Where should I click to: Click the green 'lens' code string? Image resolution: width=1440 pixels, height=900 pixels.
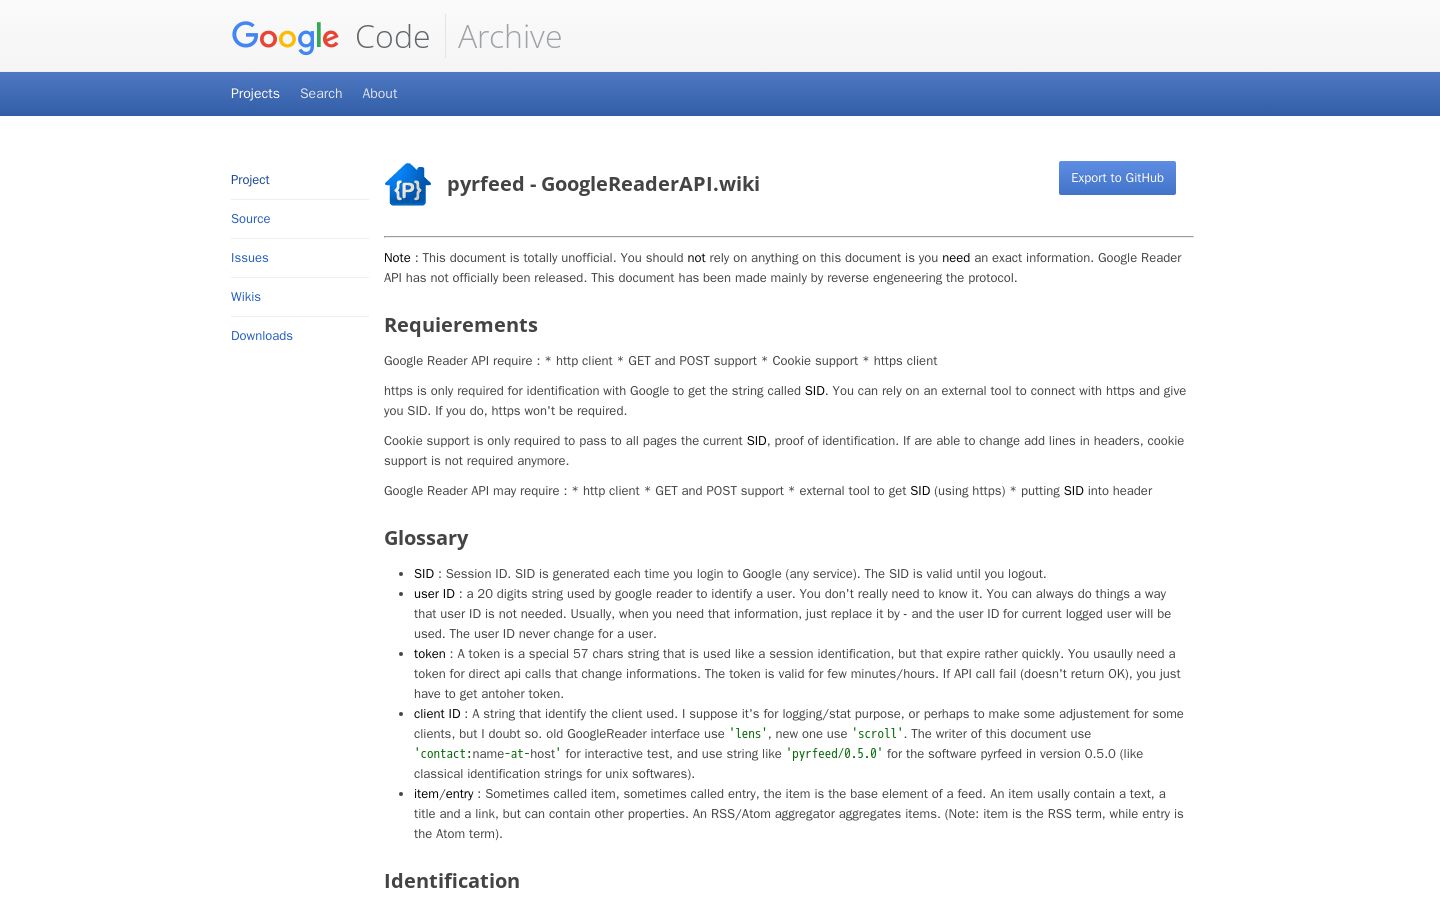(748, 734)
